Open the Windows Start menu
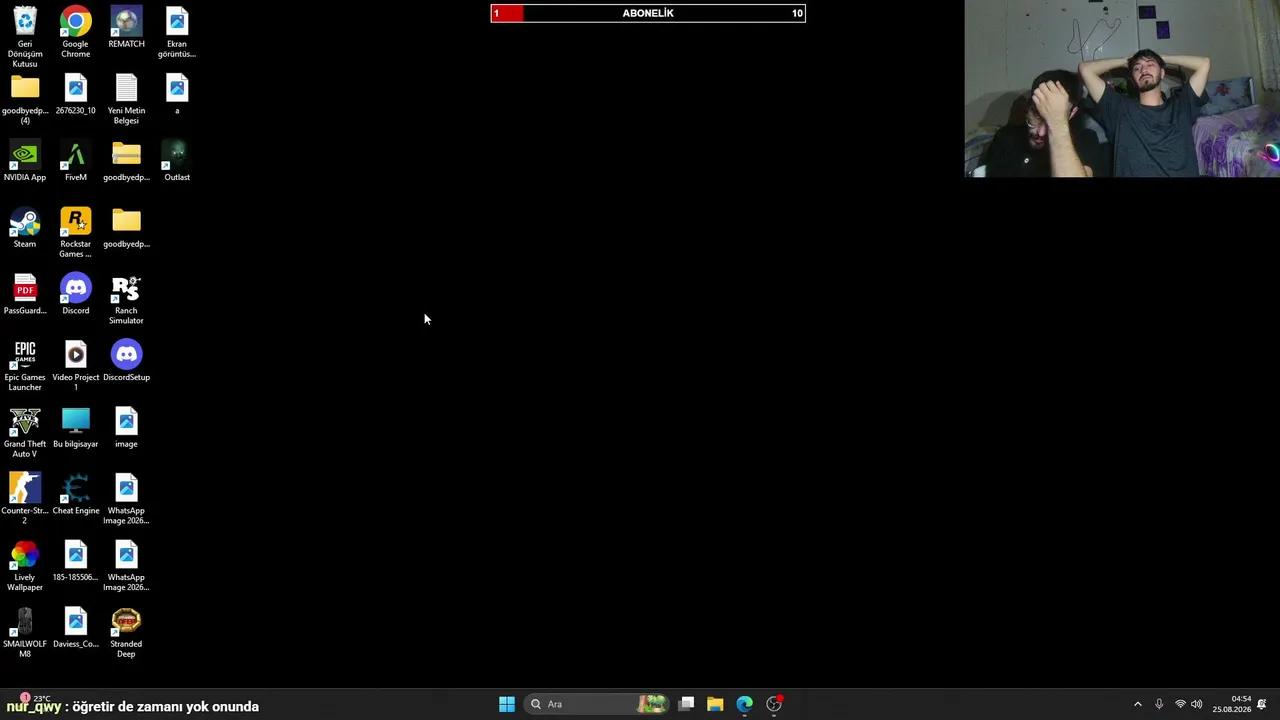The height and width of the screenshot is (720, 1280). pyautogui.click(x=507, y=704)
